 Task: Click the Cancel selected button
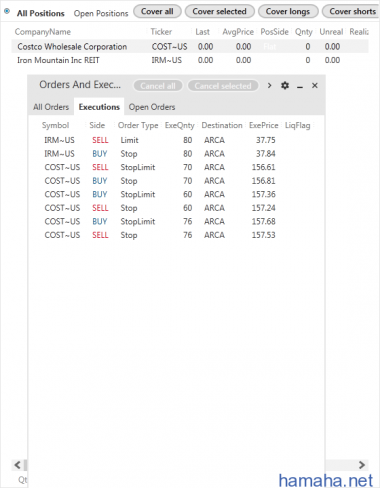pos(223,86)
